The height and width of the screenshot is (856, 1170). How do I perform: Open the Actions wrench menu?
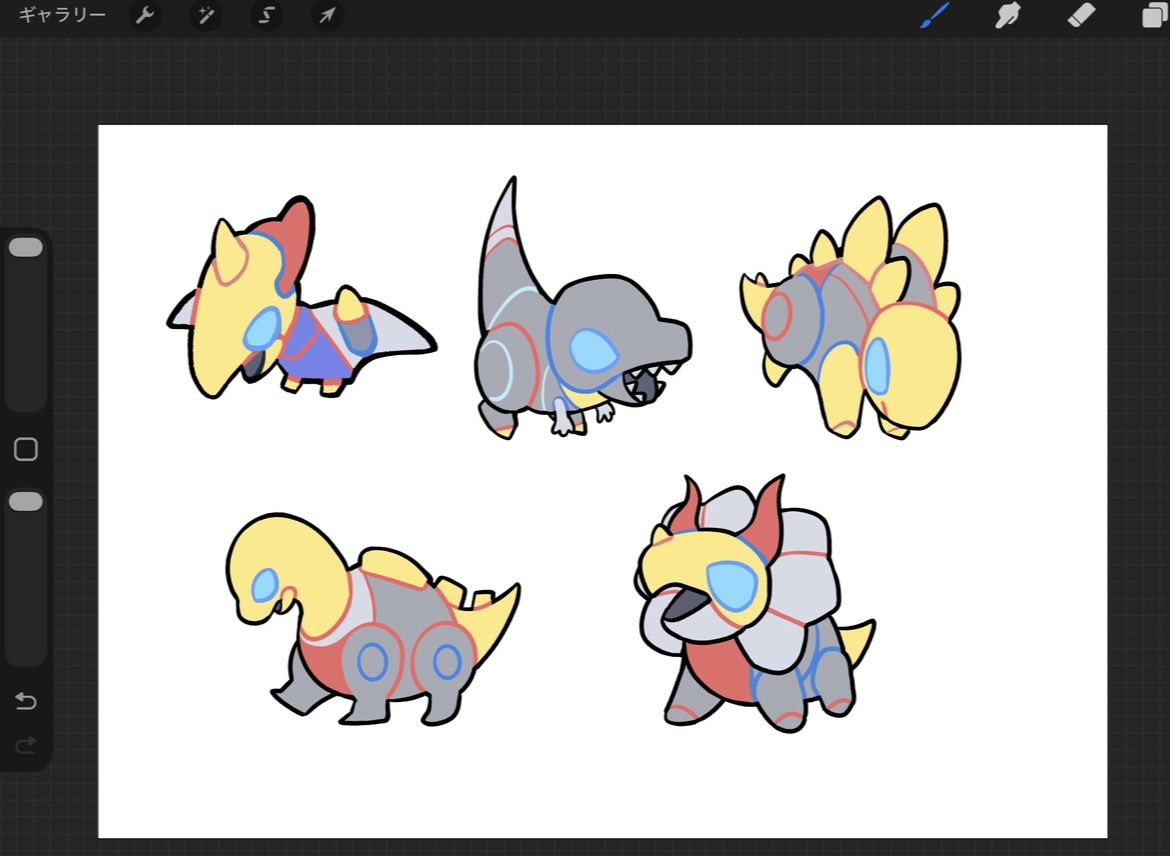[145, 16]
